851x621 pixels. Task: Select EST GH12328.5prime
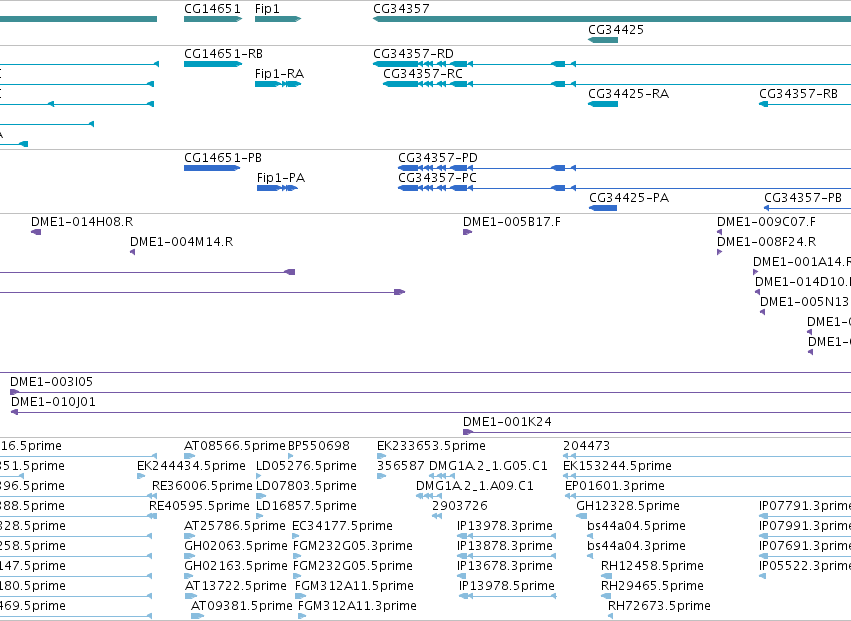pyautogui.click(x=627, y=506)
